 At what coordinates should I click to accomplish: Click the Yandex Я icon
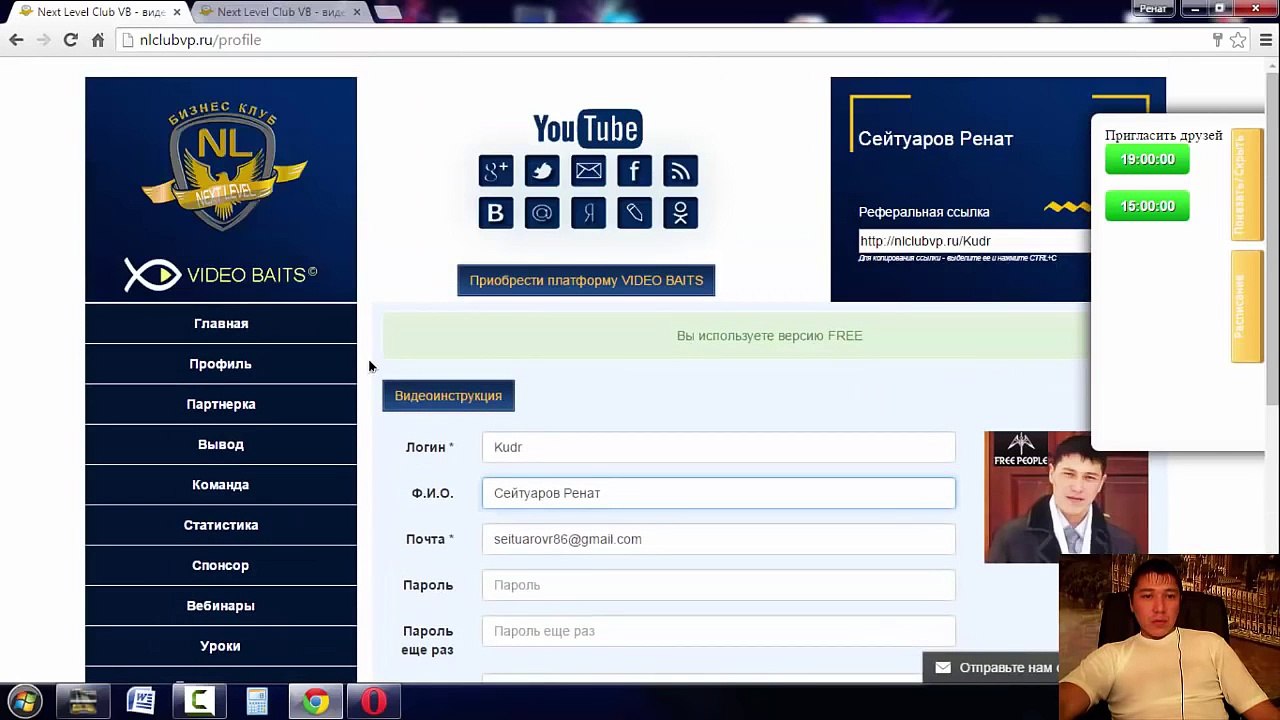[x=588, y=213]
